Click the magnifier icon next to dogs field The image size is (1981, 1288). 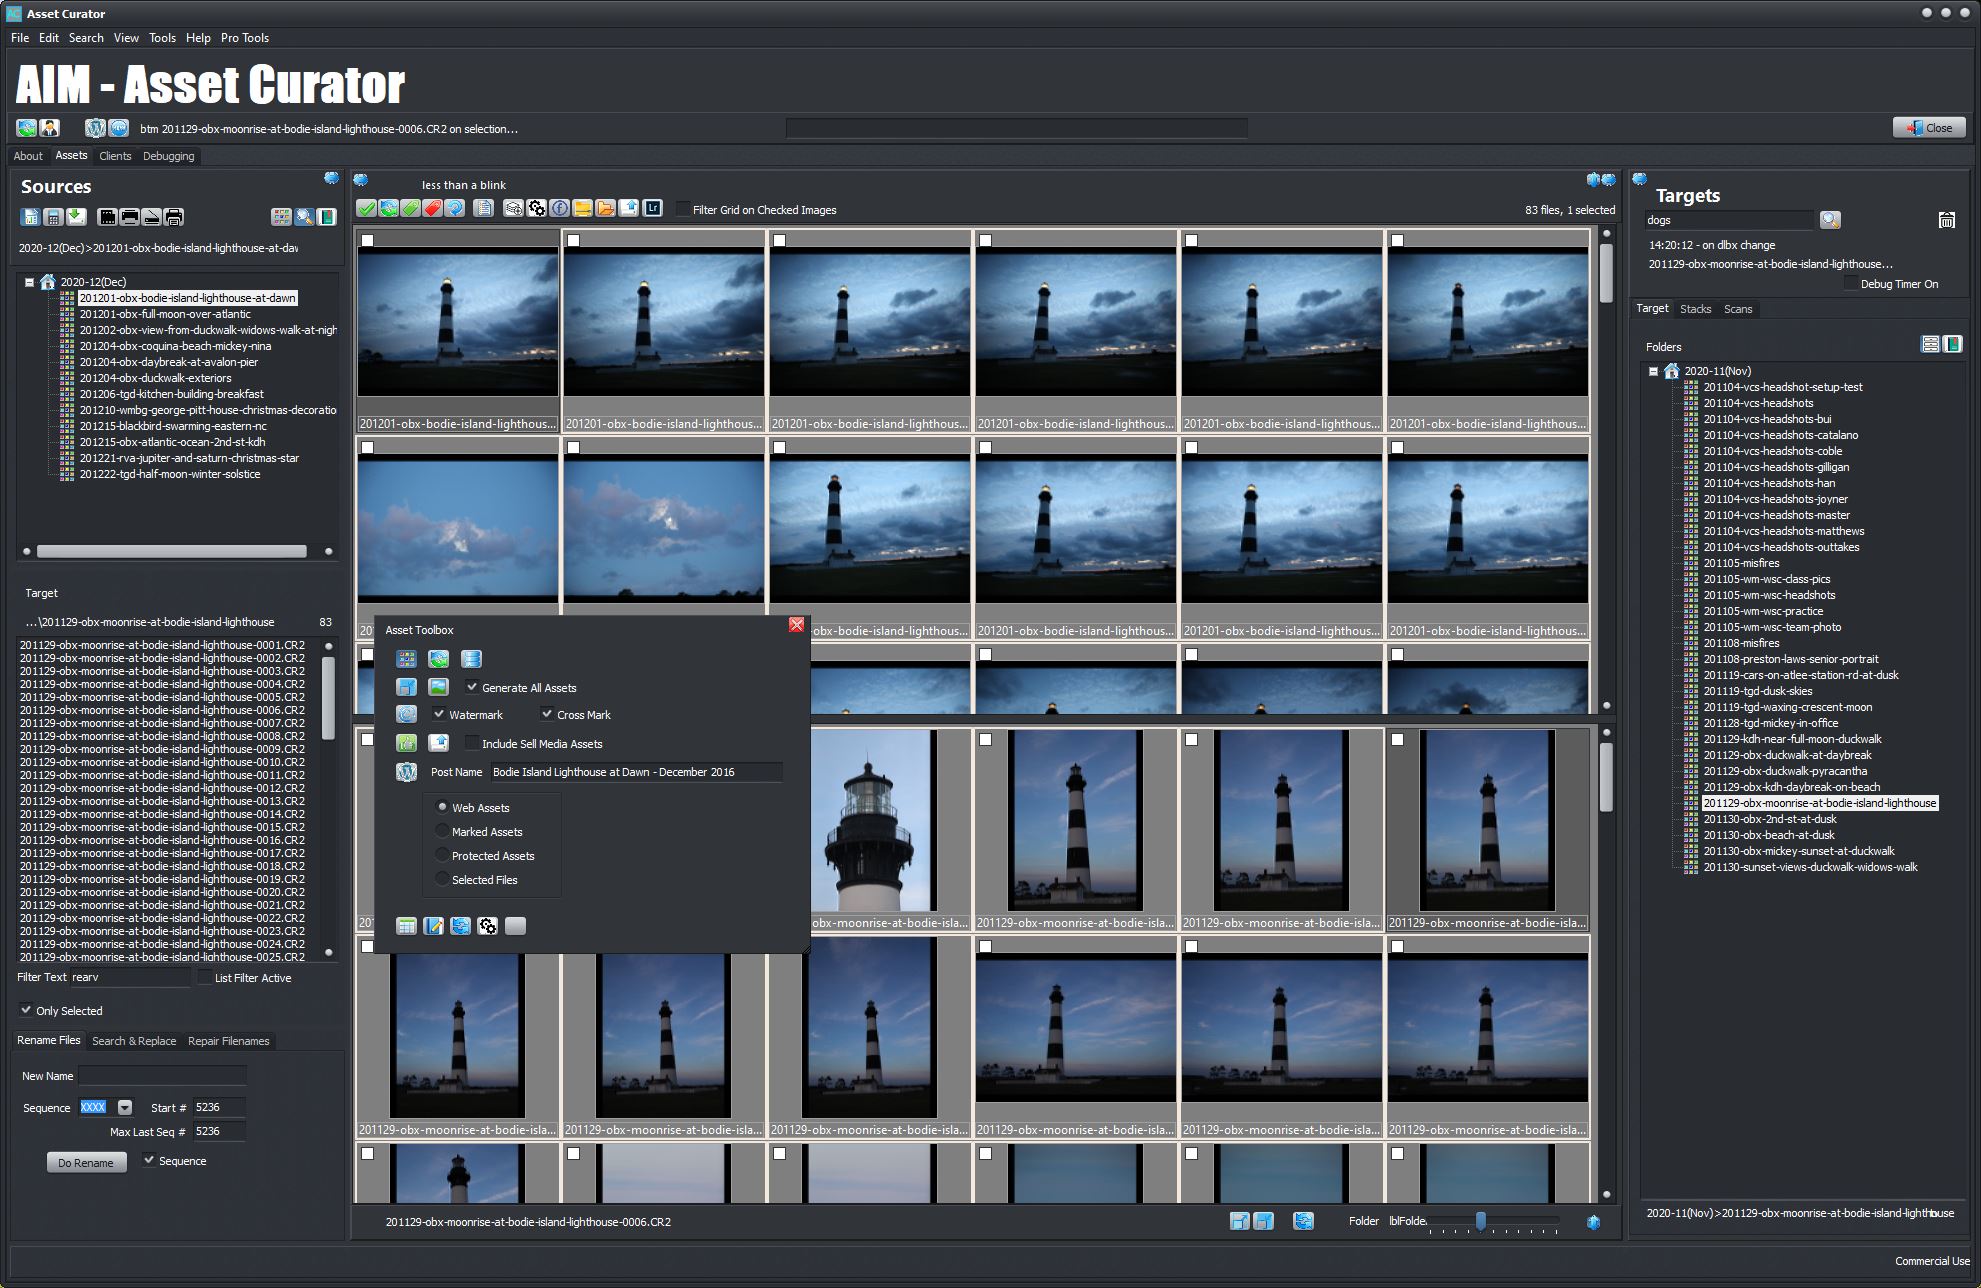tap(1829, 220)
